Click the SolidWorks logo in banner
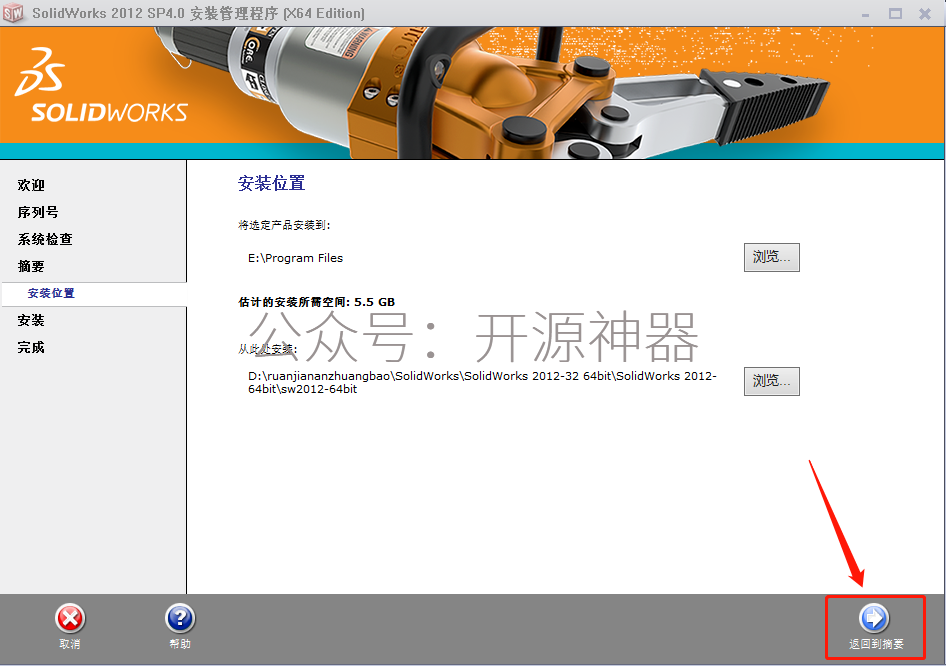Screen dimensions: 946x666 click(x=101, y=86)
